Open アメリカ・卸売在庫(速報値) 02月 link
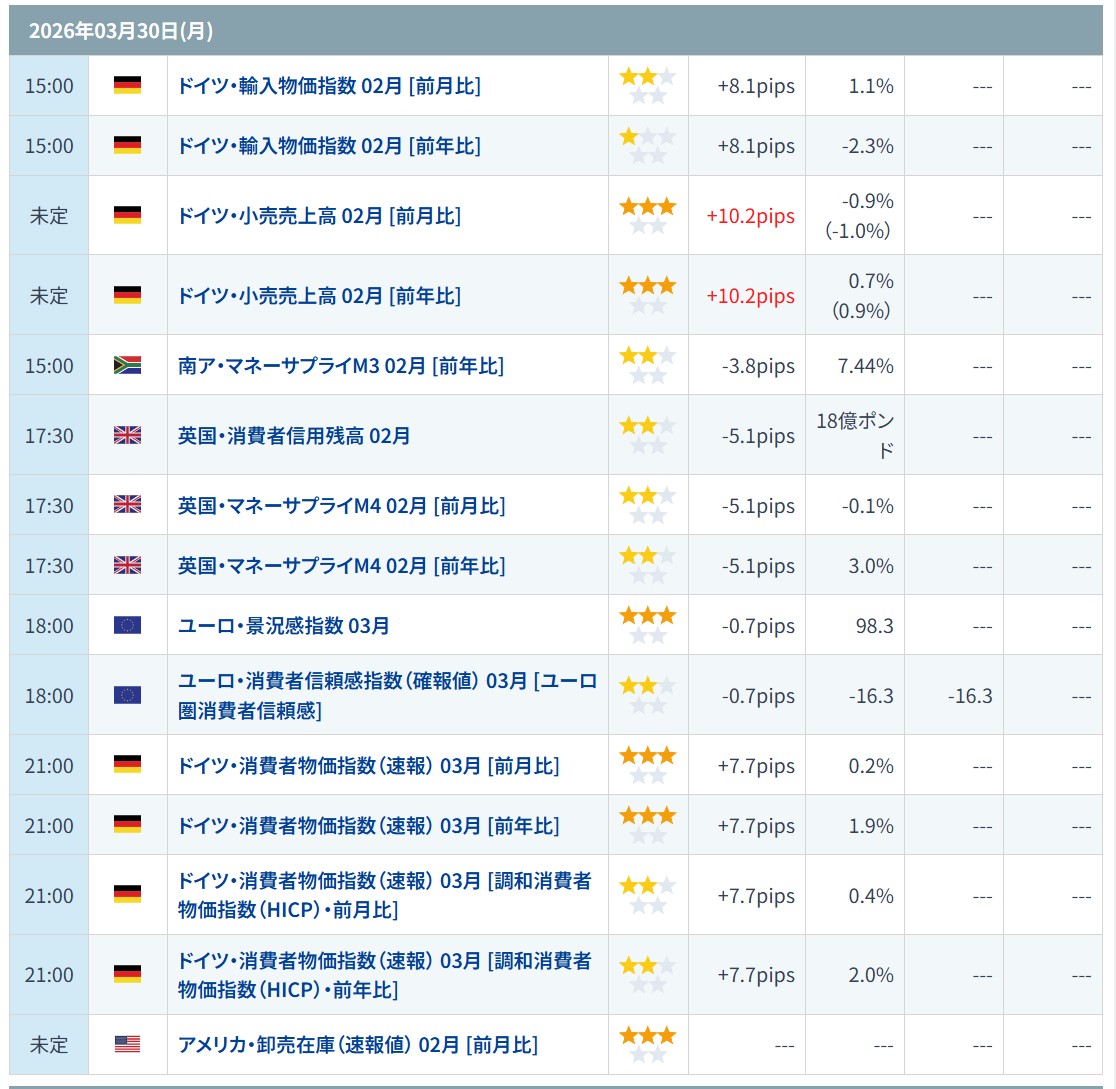Screen dimensions: 1116x1089 coord(357,1045)
